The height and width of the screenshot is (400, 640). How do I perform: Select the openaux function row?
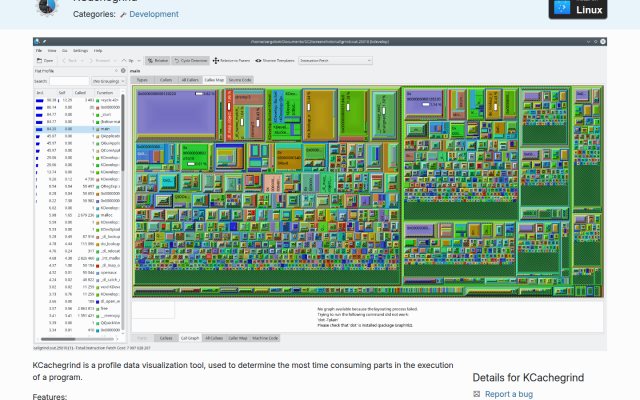coord(77,273)
